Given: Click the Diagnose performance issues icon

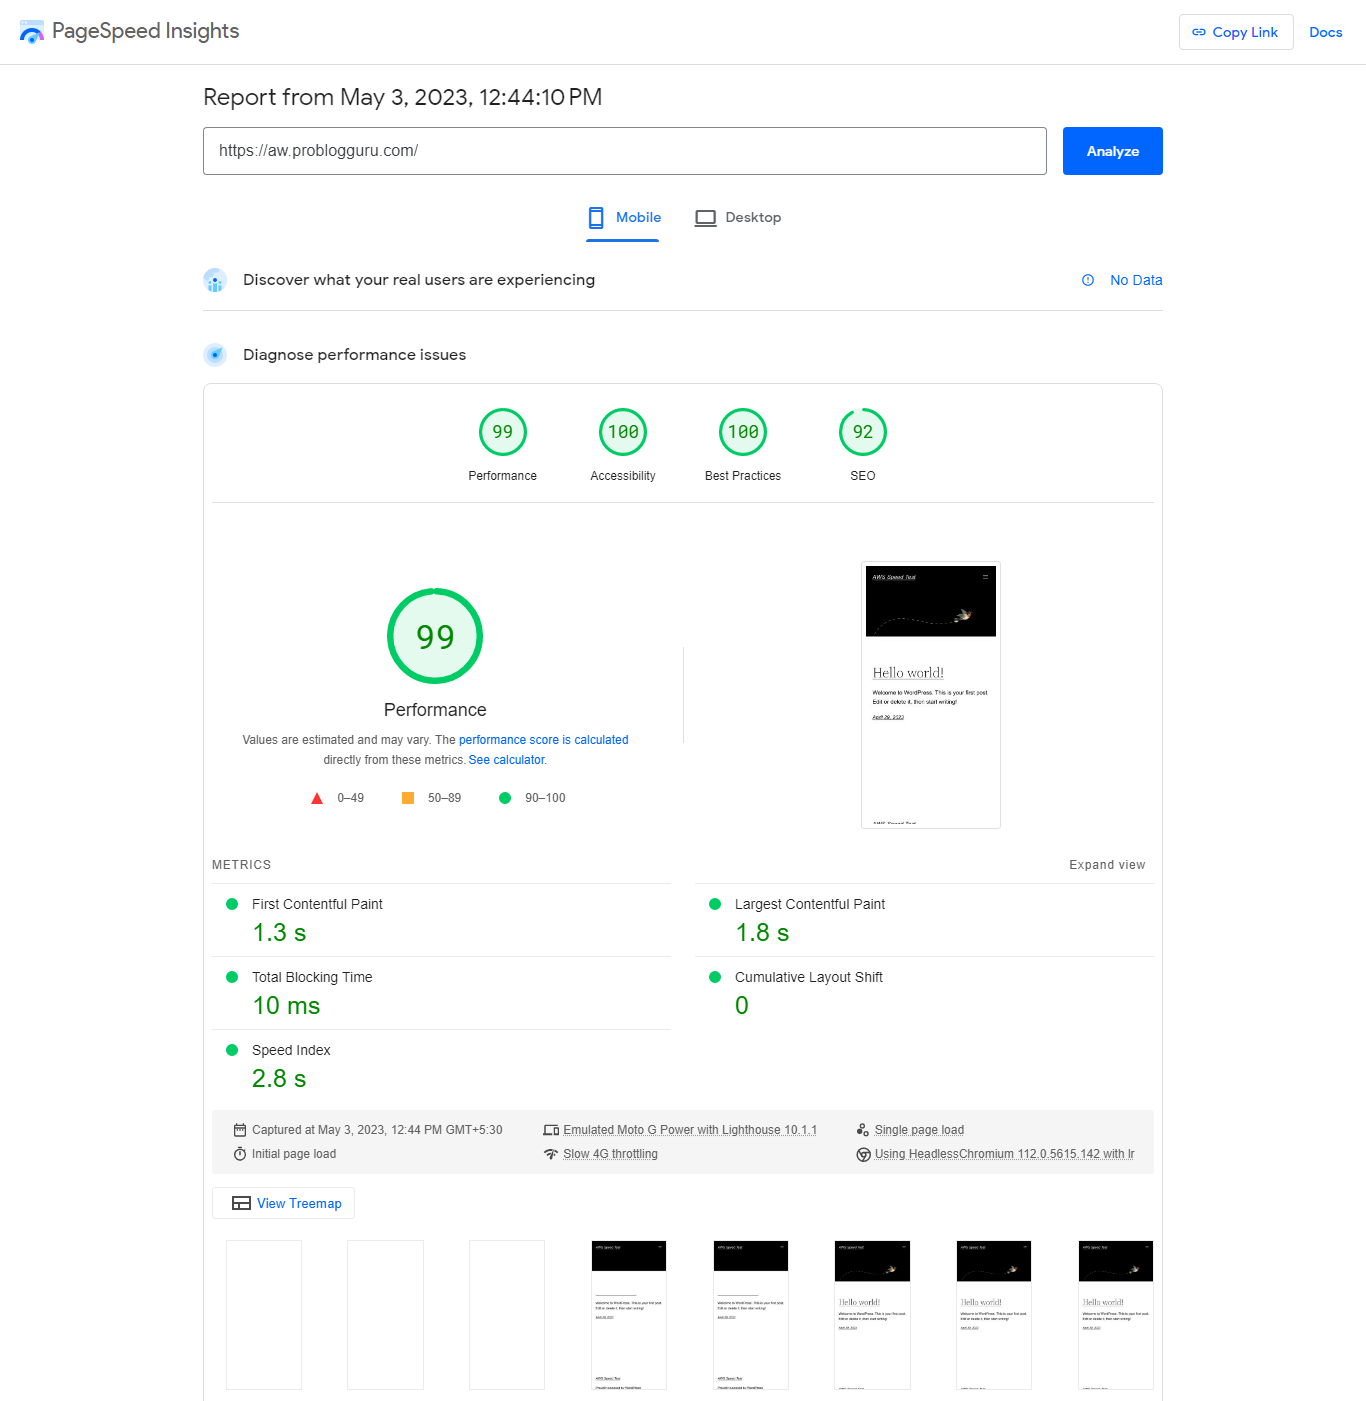Looking at the screenshot, I should click(x=215, y=355).
